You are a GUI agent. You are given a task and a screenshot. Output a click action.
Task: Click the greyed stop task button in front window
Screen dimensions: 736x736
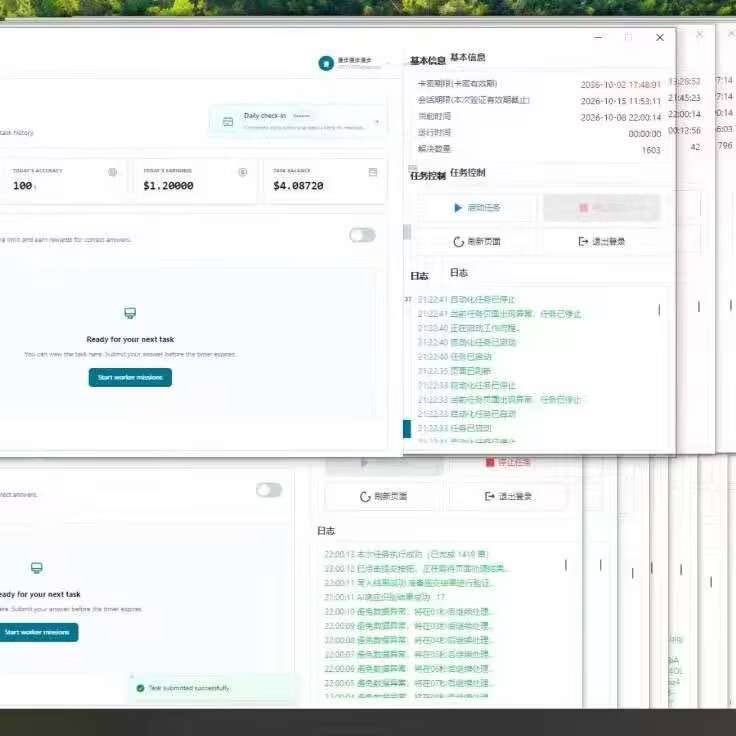click(x=602, y=207)
